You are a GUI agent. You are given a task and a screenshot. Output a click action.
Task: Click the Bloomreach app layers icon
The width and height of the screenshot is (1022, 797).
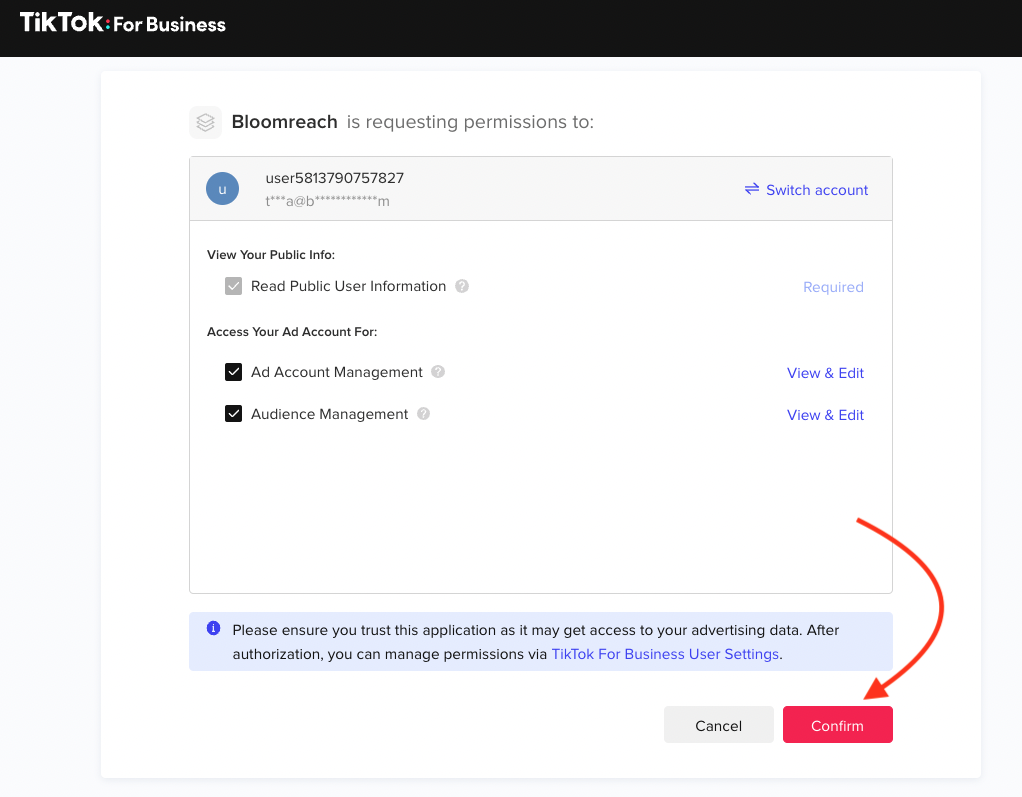point(205,123)
